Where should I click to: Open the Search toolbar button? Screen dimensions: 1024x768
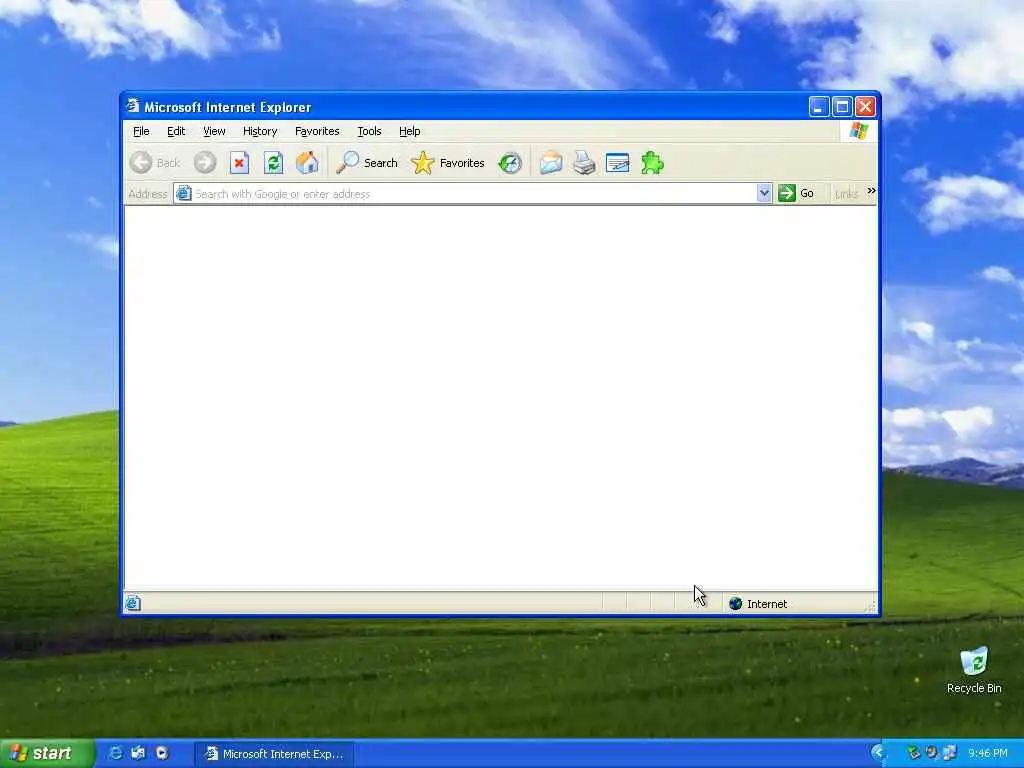tap(367, 163)
